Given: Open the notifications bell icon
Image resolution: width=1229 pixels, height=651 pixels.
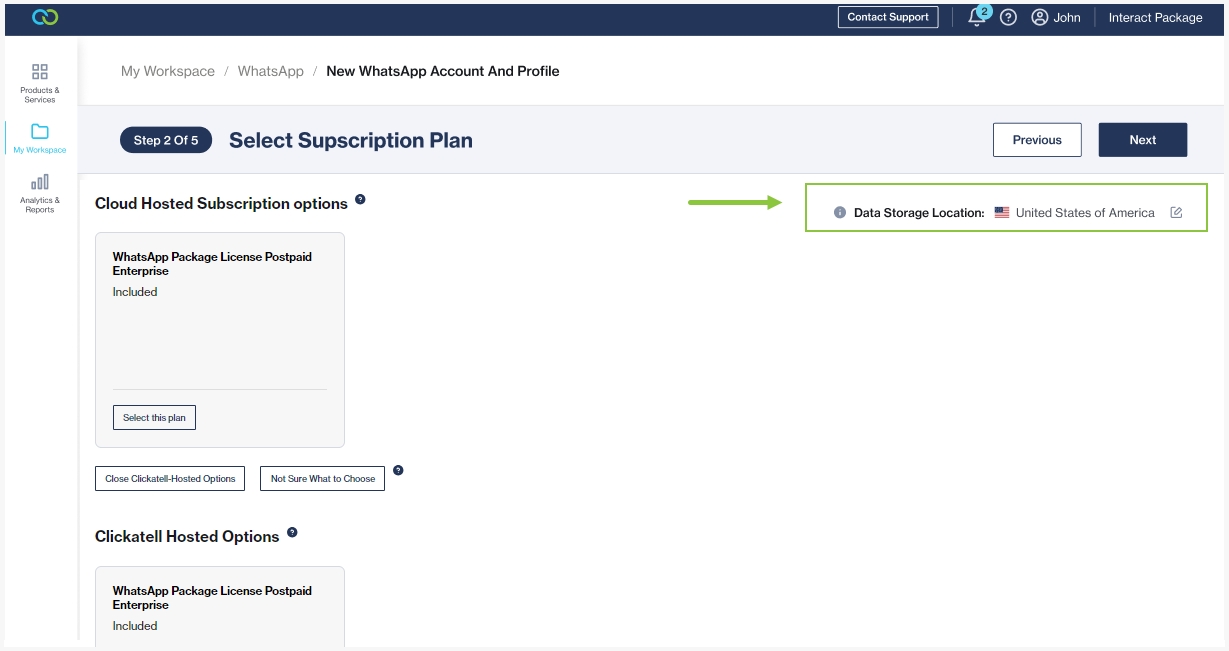Looking at the screenshot, I should (x=977, y=17).
